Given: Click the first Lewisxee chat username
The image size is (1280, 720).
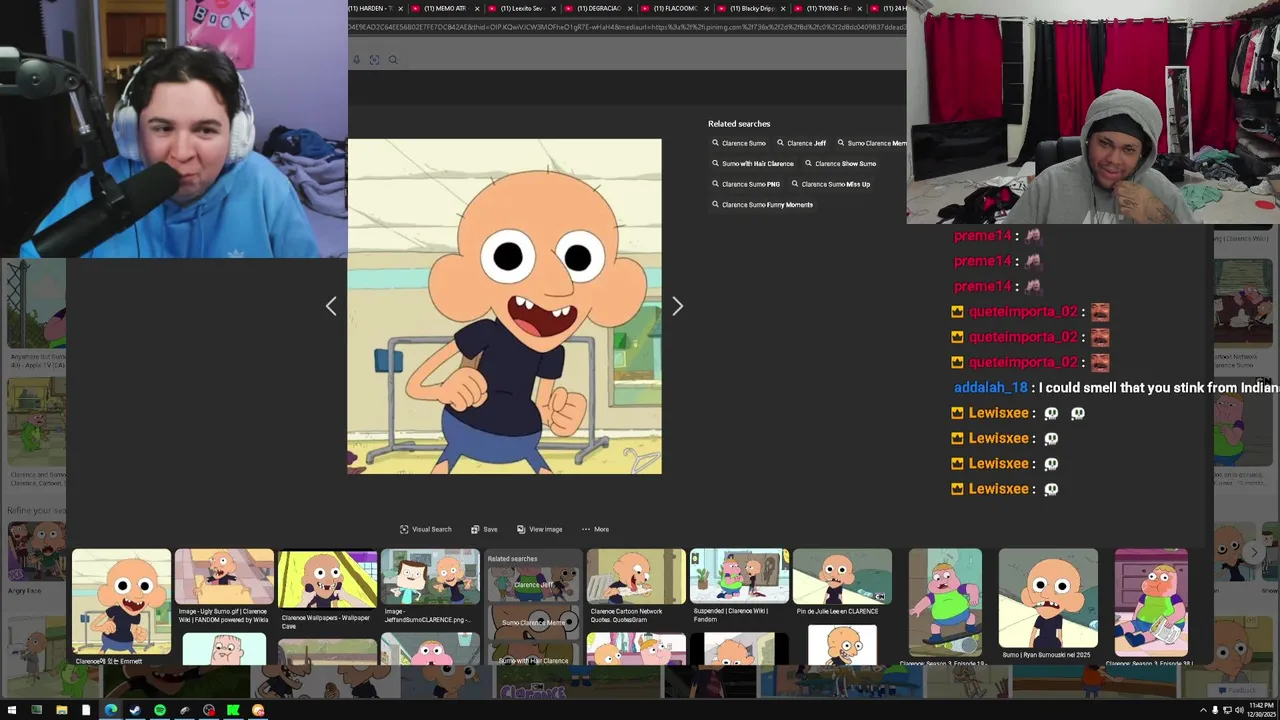Looking at the screenshot, I should [998, 413].
